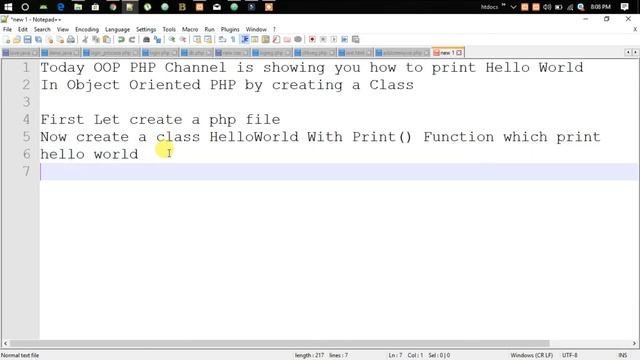Click the Print toolbar icon
This screenshot has width=640, height=360.
71,40
